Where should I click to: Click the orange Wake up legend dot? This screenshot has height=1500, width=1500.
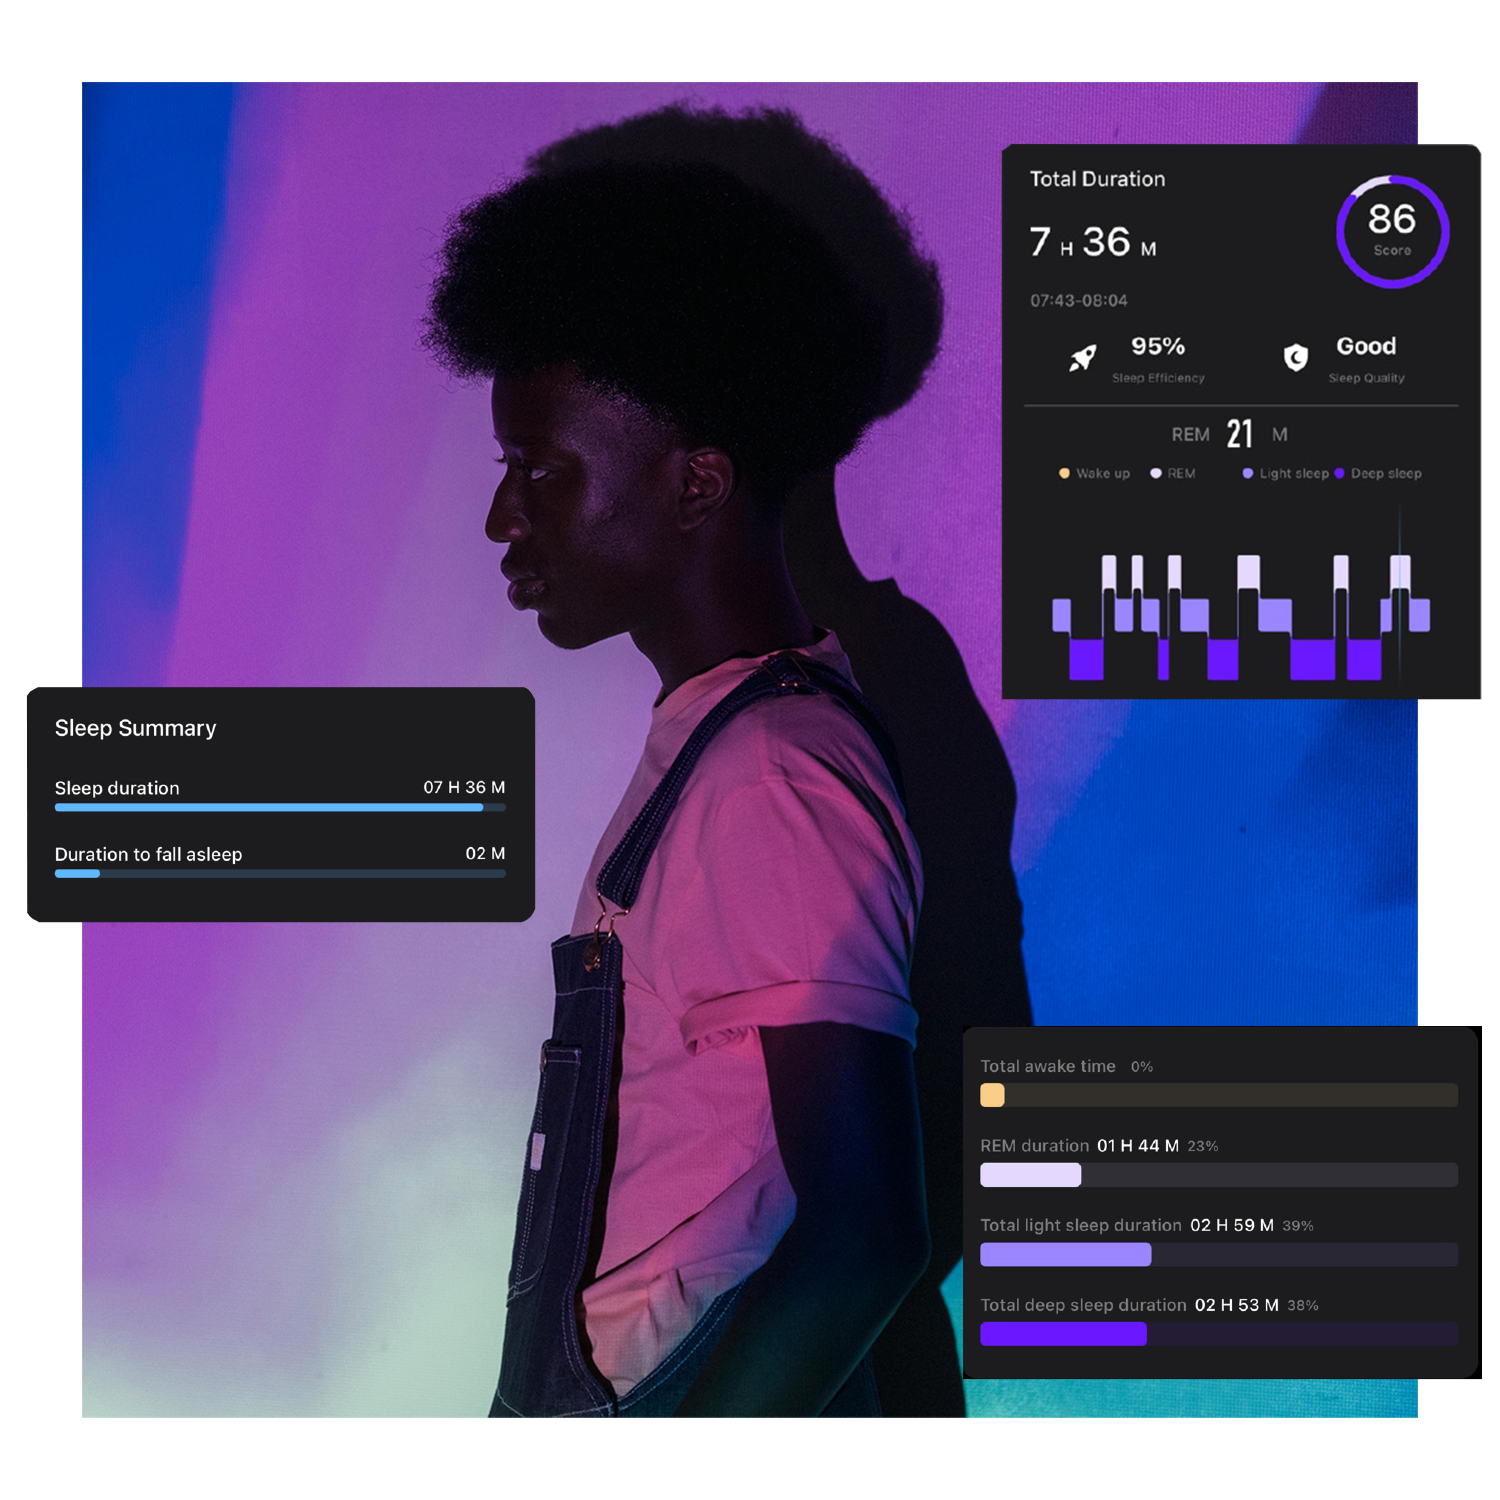tap(1064, 473)
